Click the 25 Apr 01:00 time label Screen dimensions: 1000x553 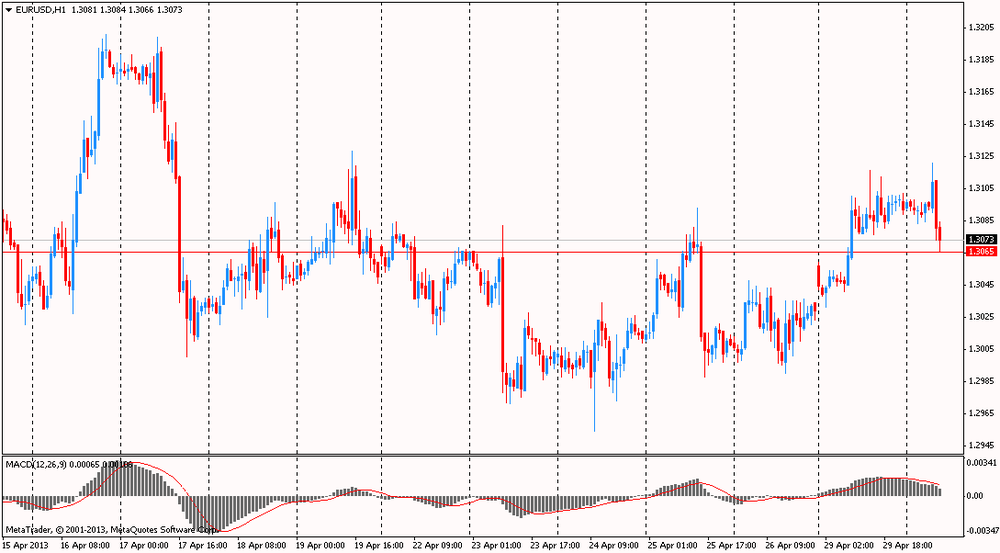(x=672, y=545)
